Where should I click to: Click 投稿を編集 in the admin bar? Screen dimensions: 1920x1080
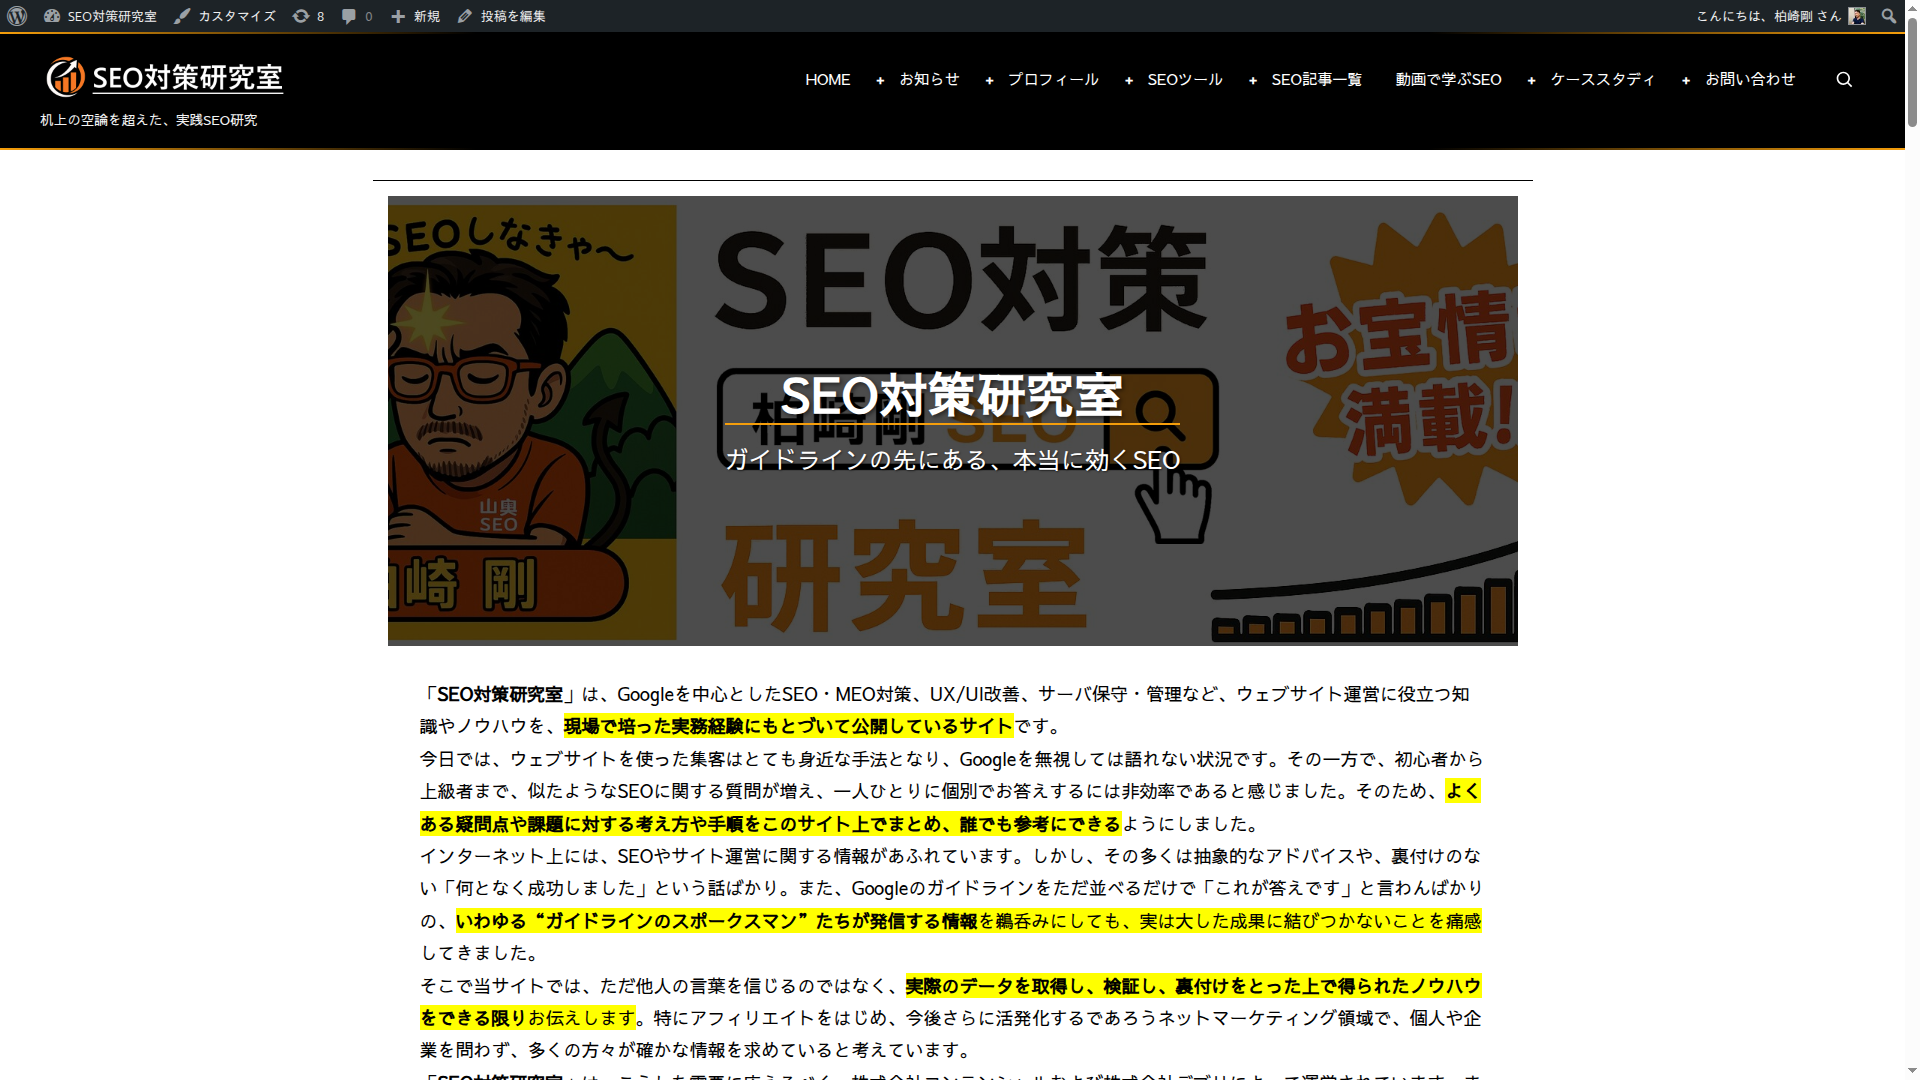click(x=502, y=16)
